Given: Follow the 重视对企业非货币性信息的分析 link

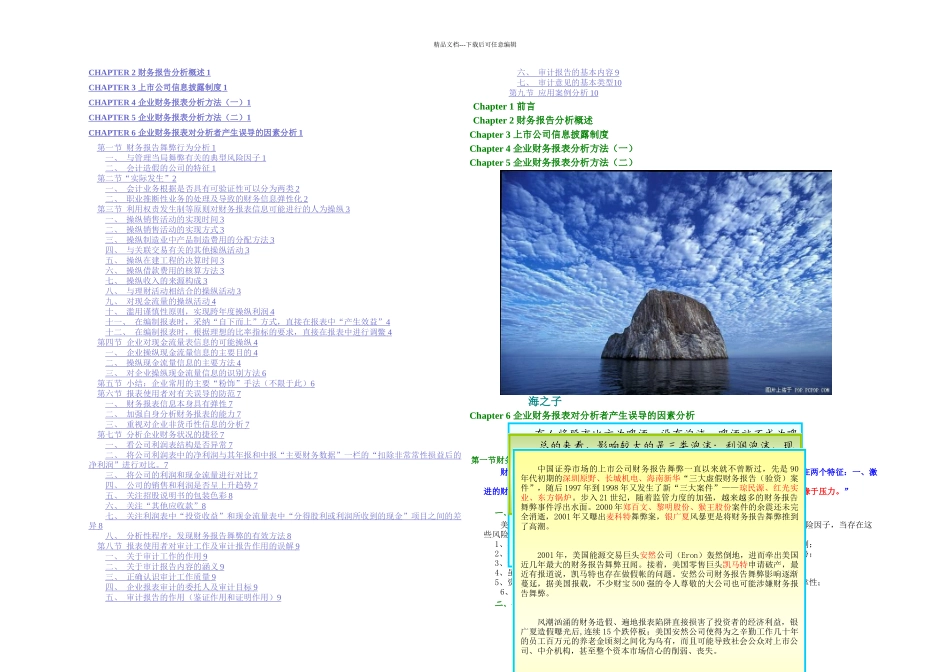Looking at the screenshot, I should pos(177,424).
